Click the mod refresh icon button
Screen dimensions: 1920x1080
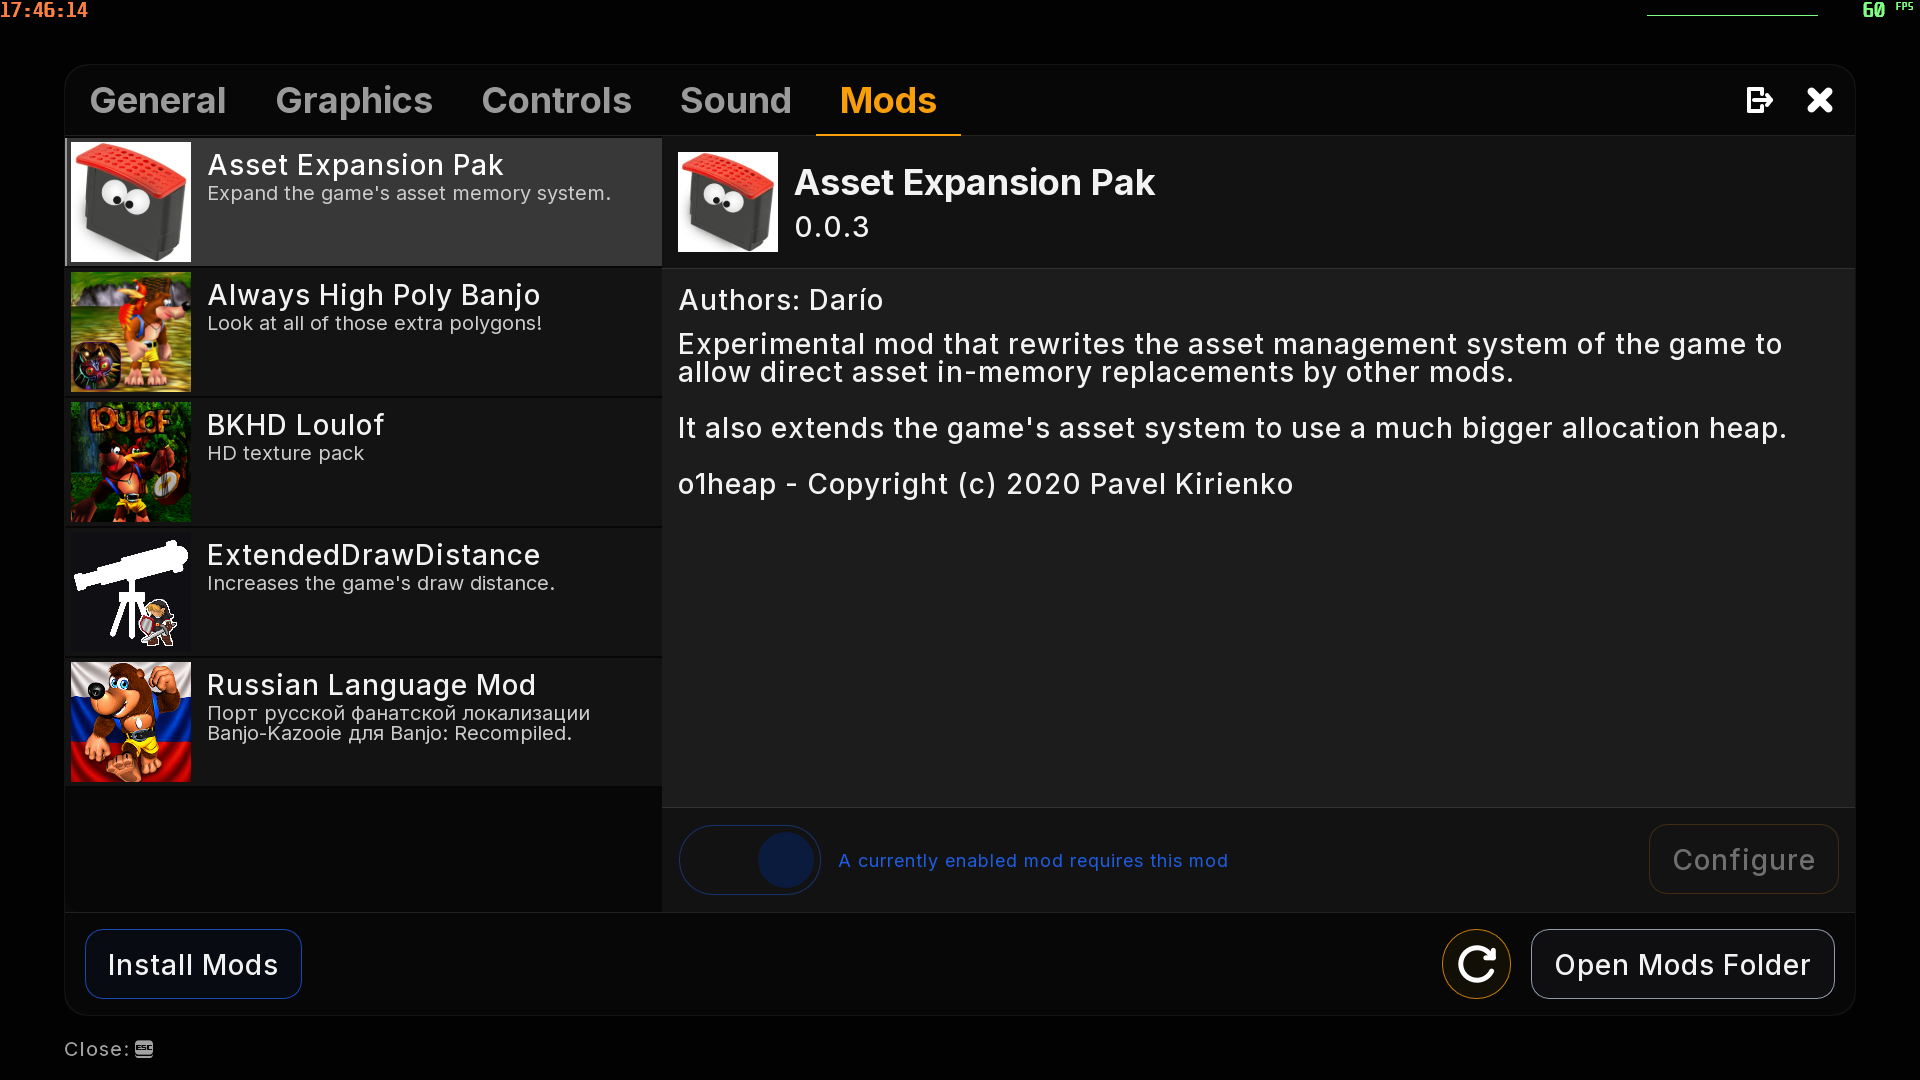1476,964
